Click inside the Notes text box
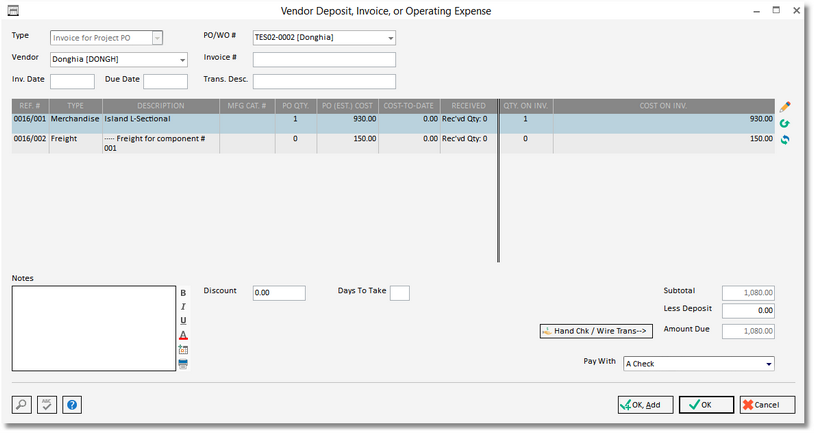814x433 pixels. (94, 328)
